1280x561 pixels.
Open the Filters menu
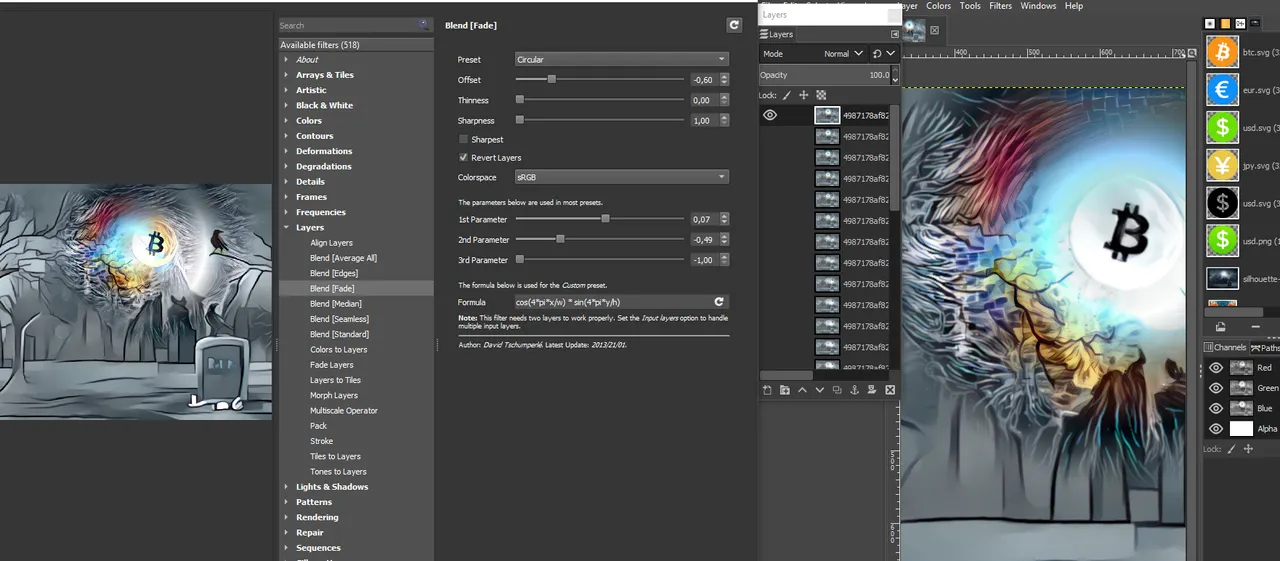tap(1000, 6)
